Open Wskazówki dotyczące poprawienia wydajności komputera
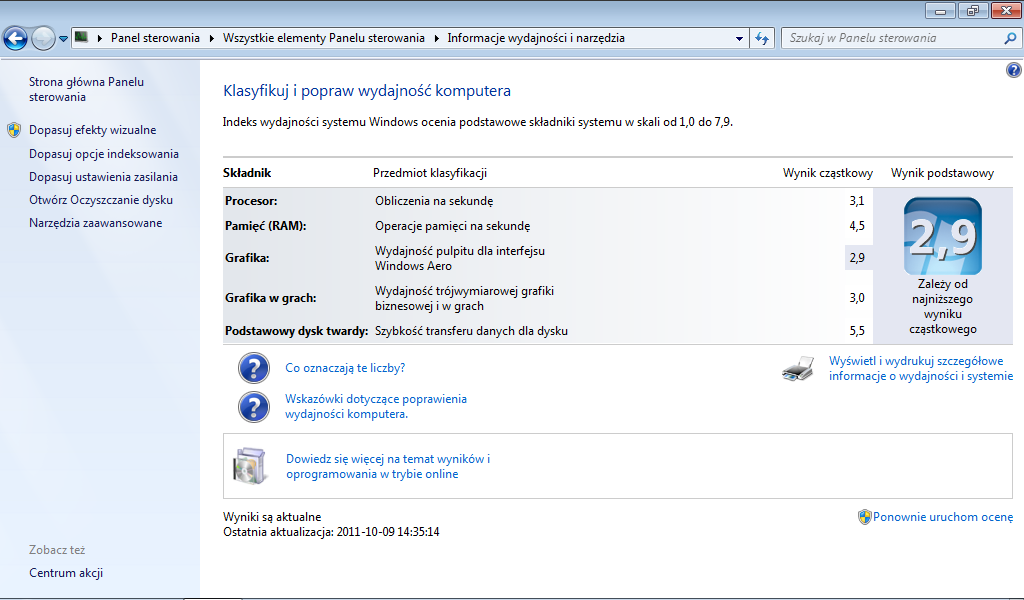 point(376,406)
